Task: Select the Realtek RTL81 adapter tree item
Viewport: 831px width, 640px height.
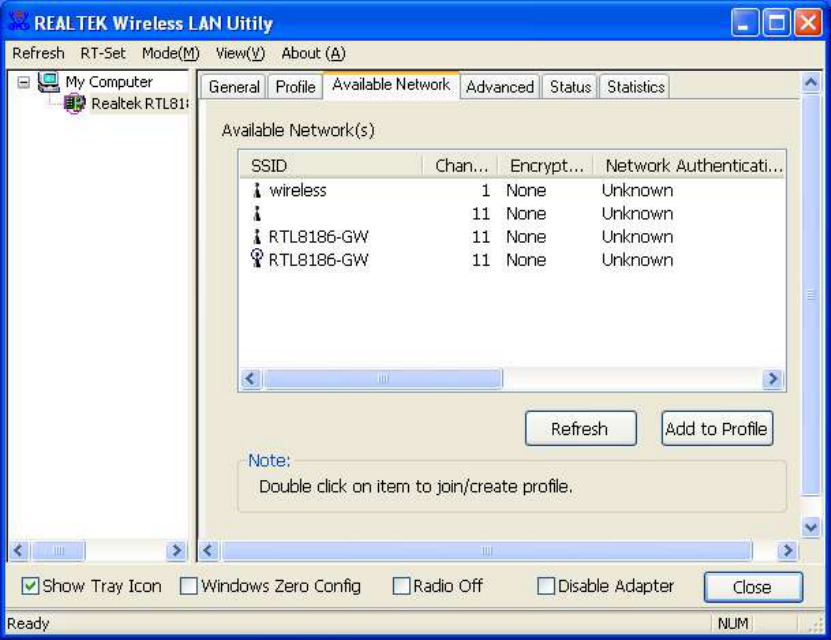Action: (x=139, y=103)
